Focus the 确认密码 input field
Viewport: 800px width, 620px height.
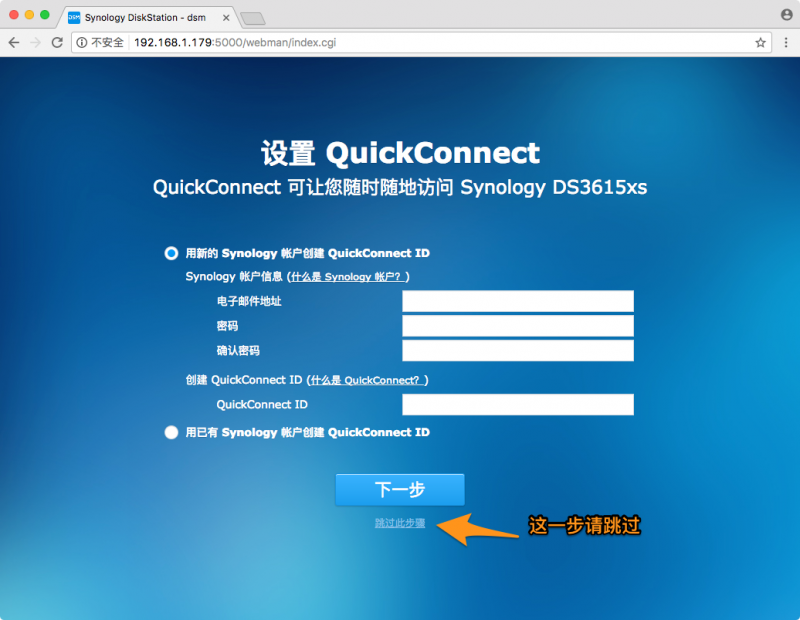point(518,351)
